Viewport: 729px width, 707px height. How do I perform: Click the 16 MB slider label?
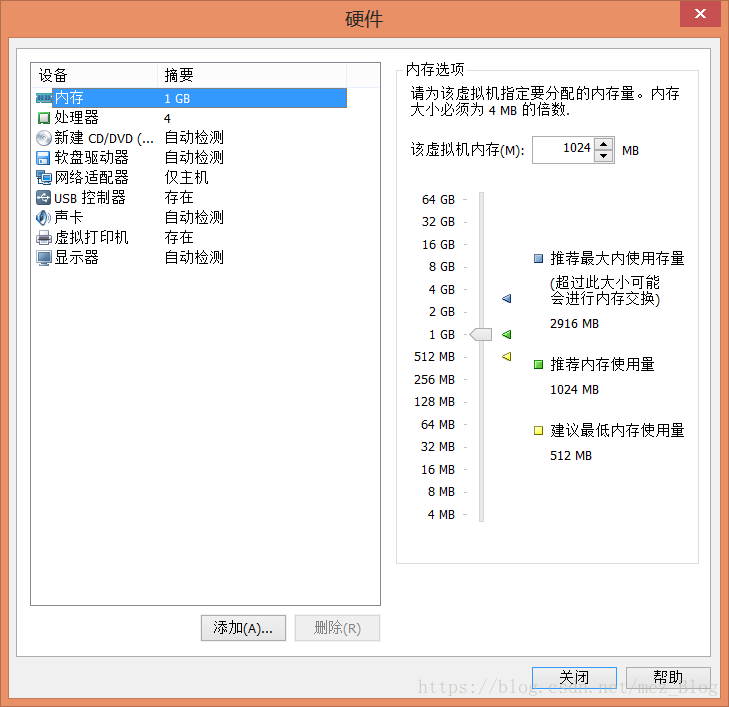click(438, 469)
